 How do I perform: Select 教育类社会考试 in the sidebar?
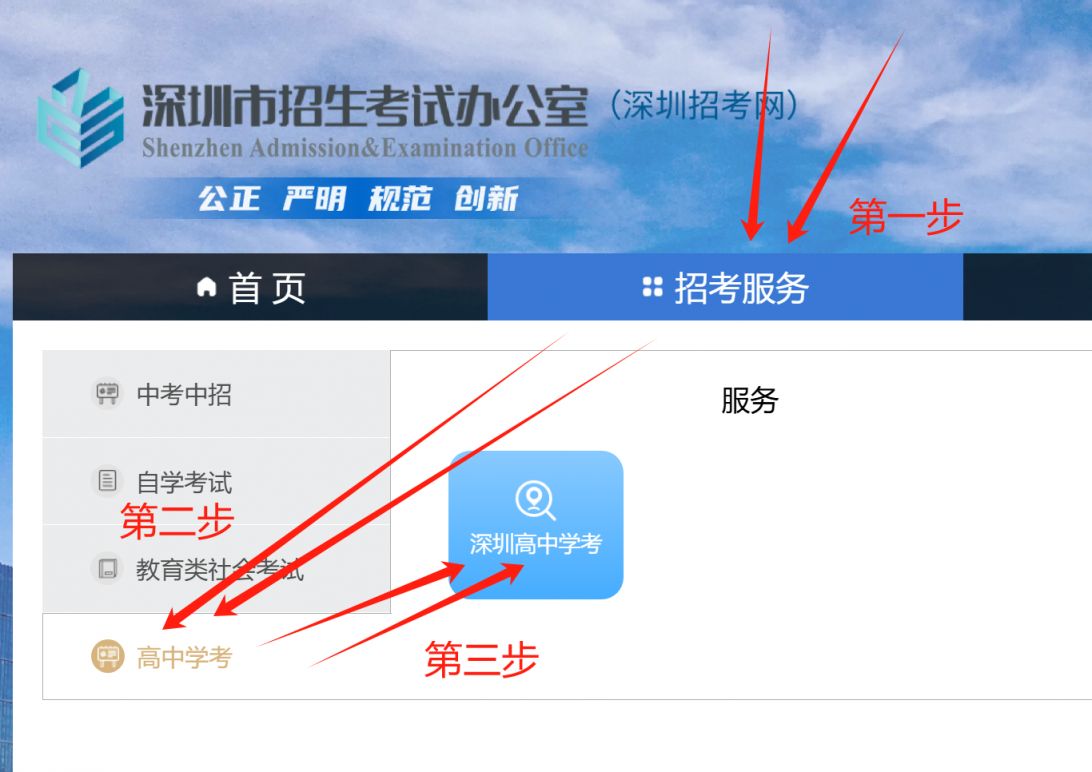217,569
